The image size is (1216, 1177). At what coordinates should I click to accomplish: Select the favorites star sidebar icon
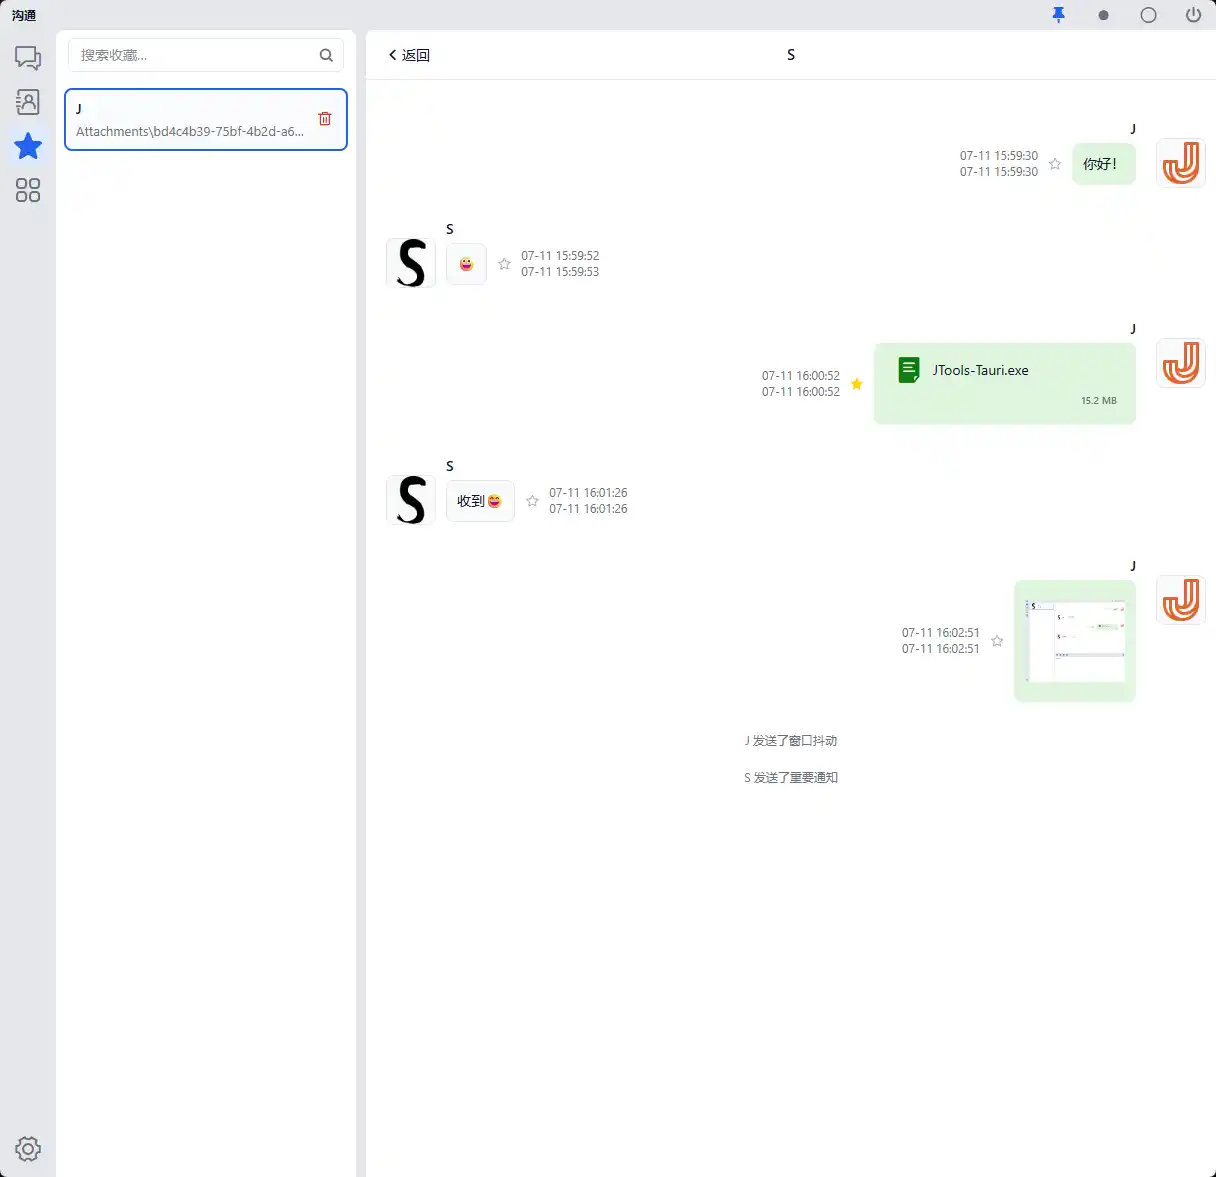tap(28, 146)
